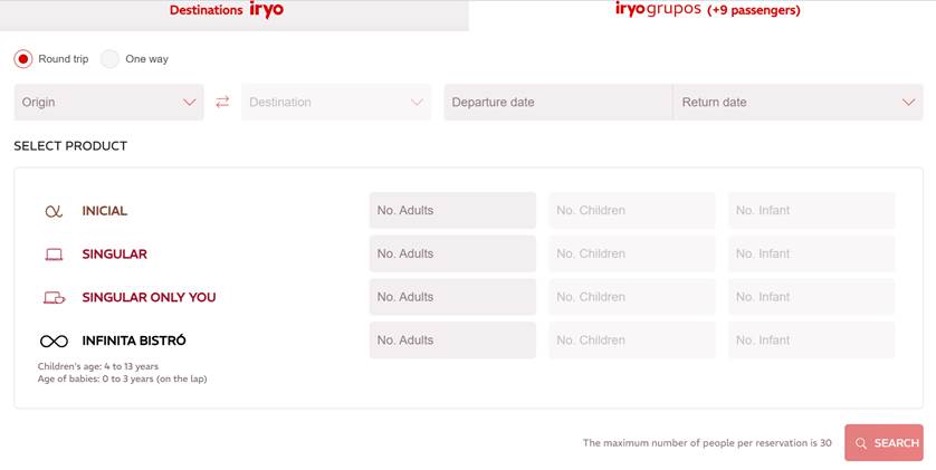Open the Origin dropdown

109,102
